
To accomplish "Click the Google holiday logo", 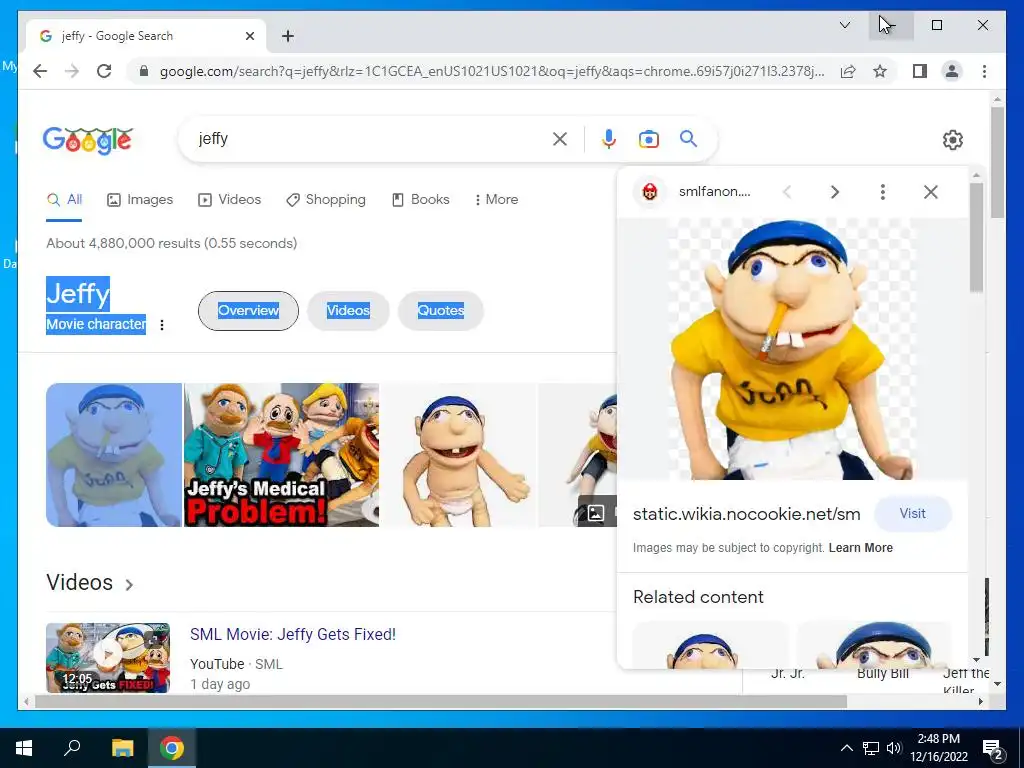I will point(88,140).
